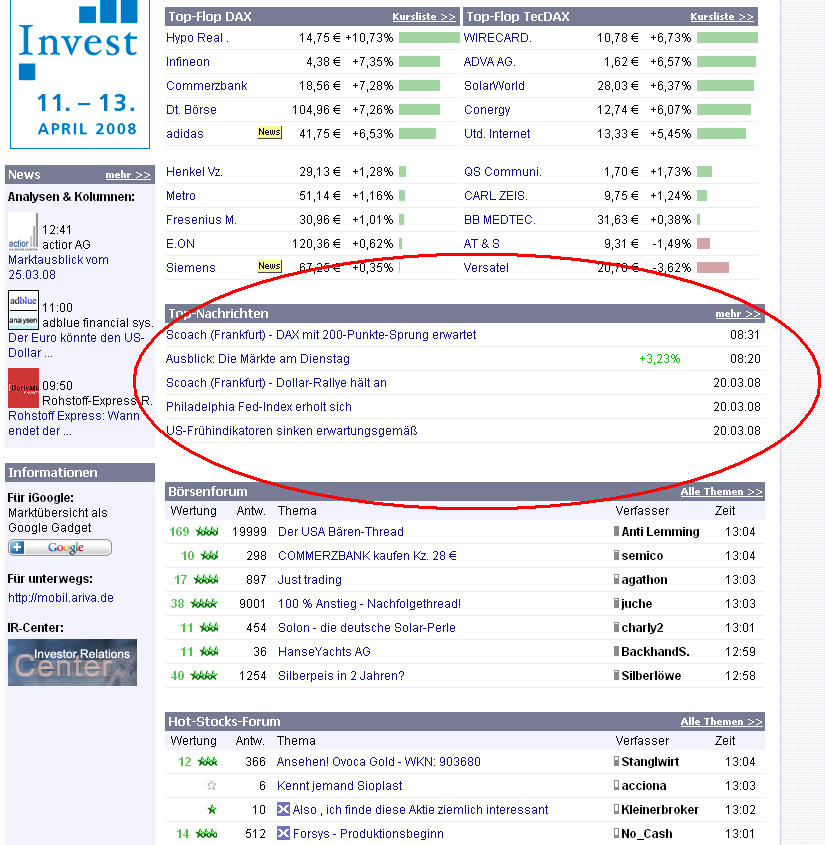Open Silberpeis in 2 Jahren? thread
The width and height of the screenshot is (825, 845).
341,676
